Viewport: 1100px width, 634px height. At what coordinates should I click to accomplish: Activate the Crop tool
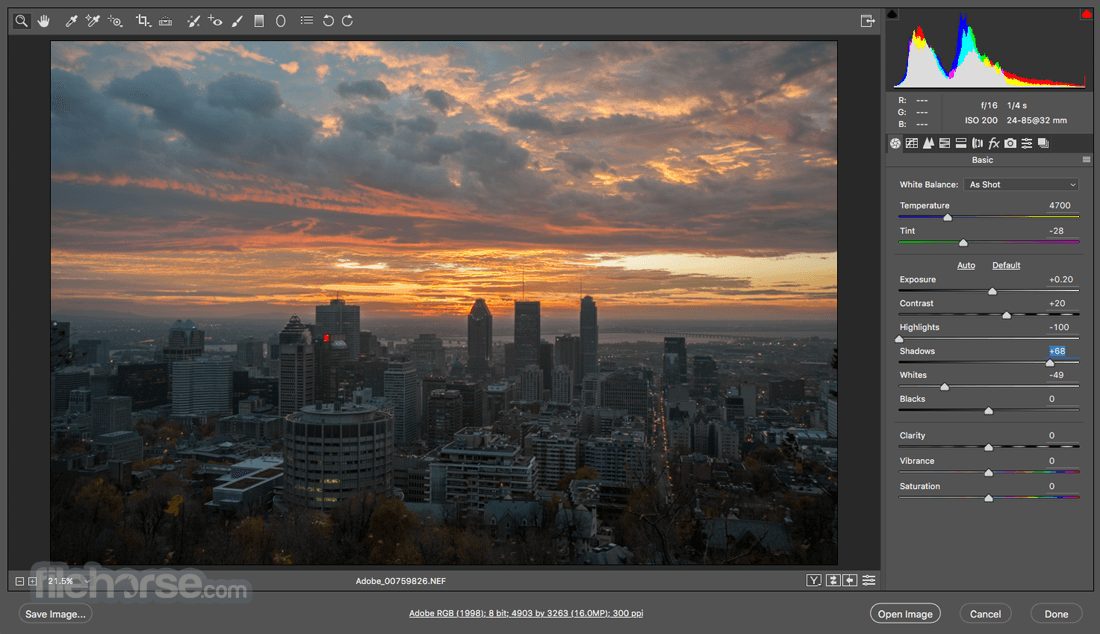141,20
